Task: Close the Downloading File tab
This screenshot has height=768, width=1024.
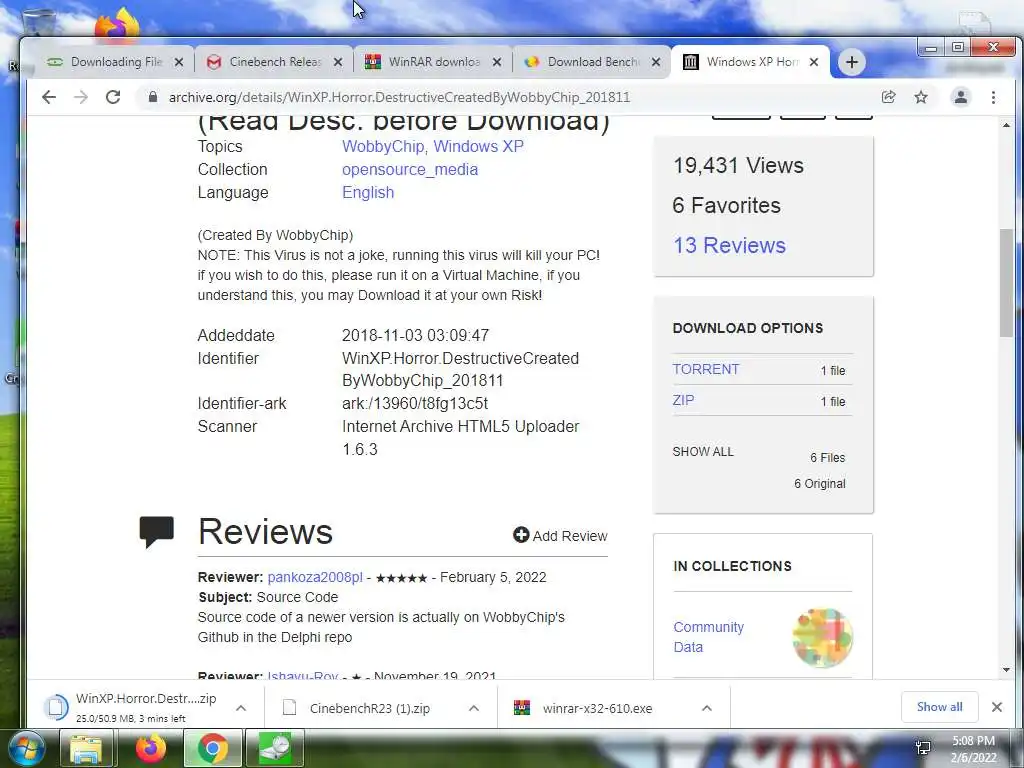Action: [178, 62]
